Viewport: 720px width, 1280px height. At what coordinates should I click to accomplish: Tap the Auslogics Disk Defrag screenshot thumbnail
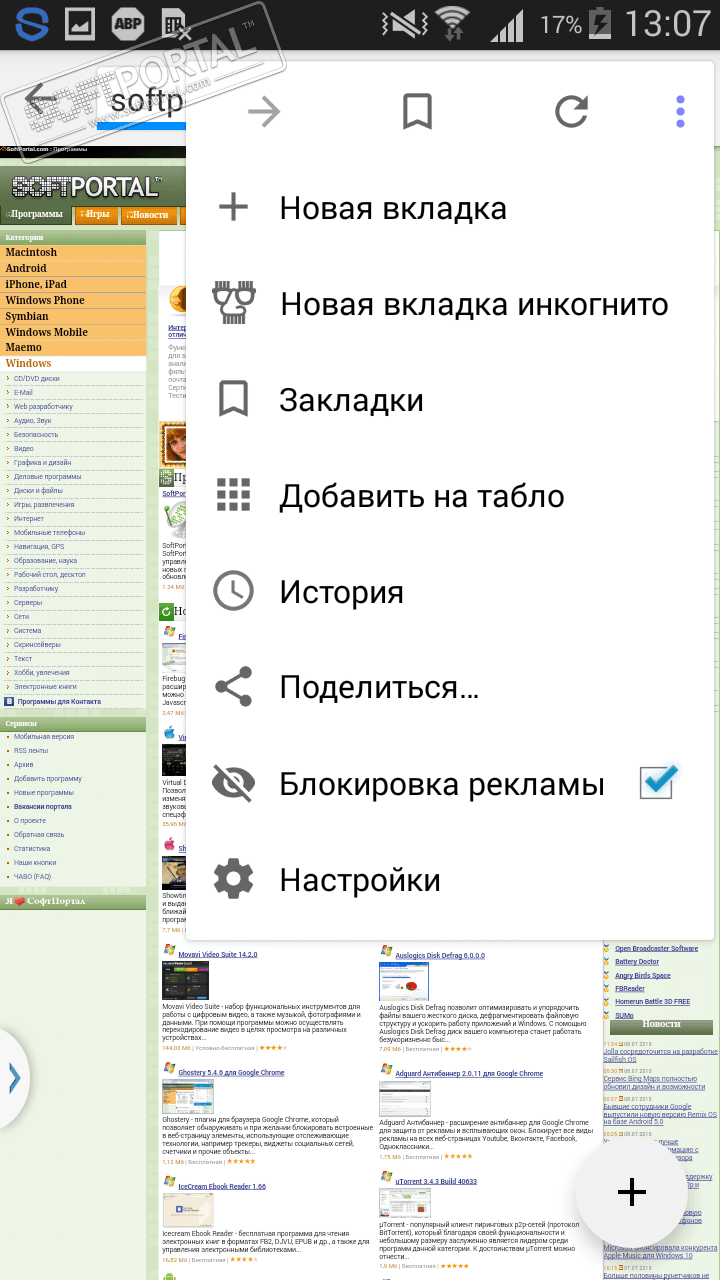(x=404, y=982)
